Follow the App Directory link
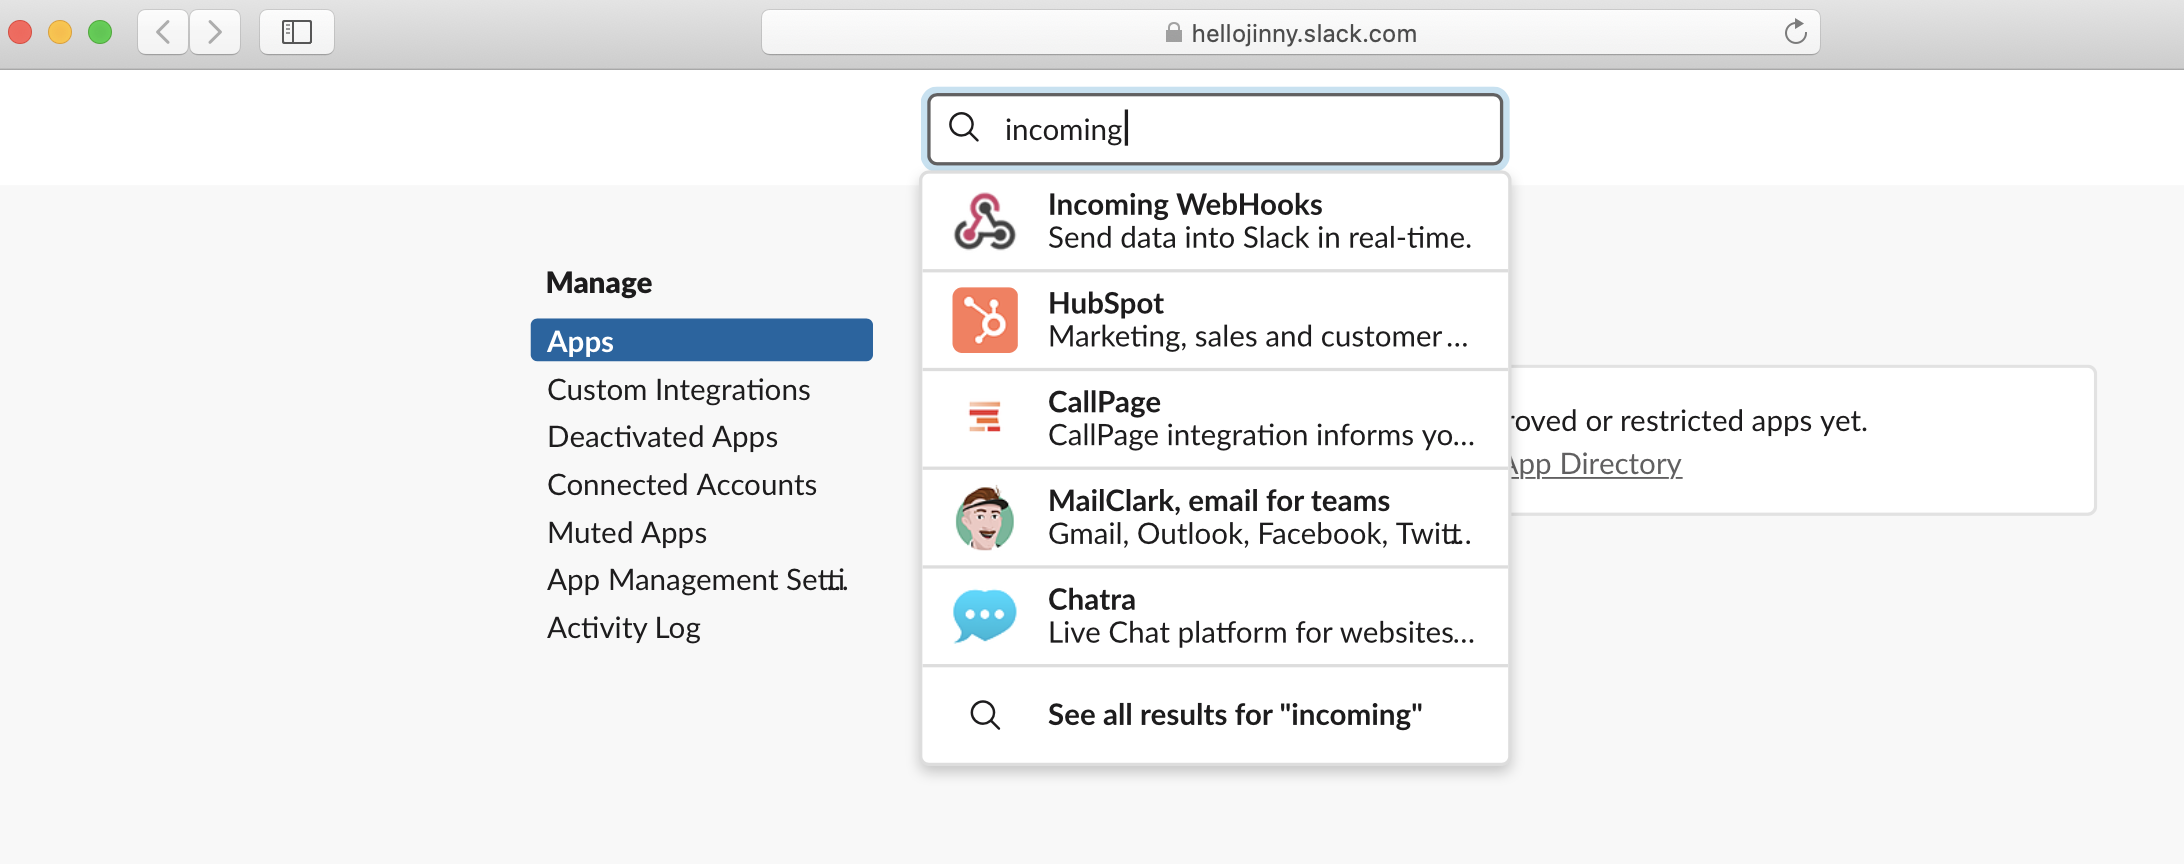Screen dimensions: 2184x864 (1596, 464)
